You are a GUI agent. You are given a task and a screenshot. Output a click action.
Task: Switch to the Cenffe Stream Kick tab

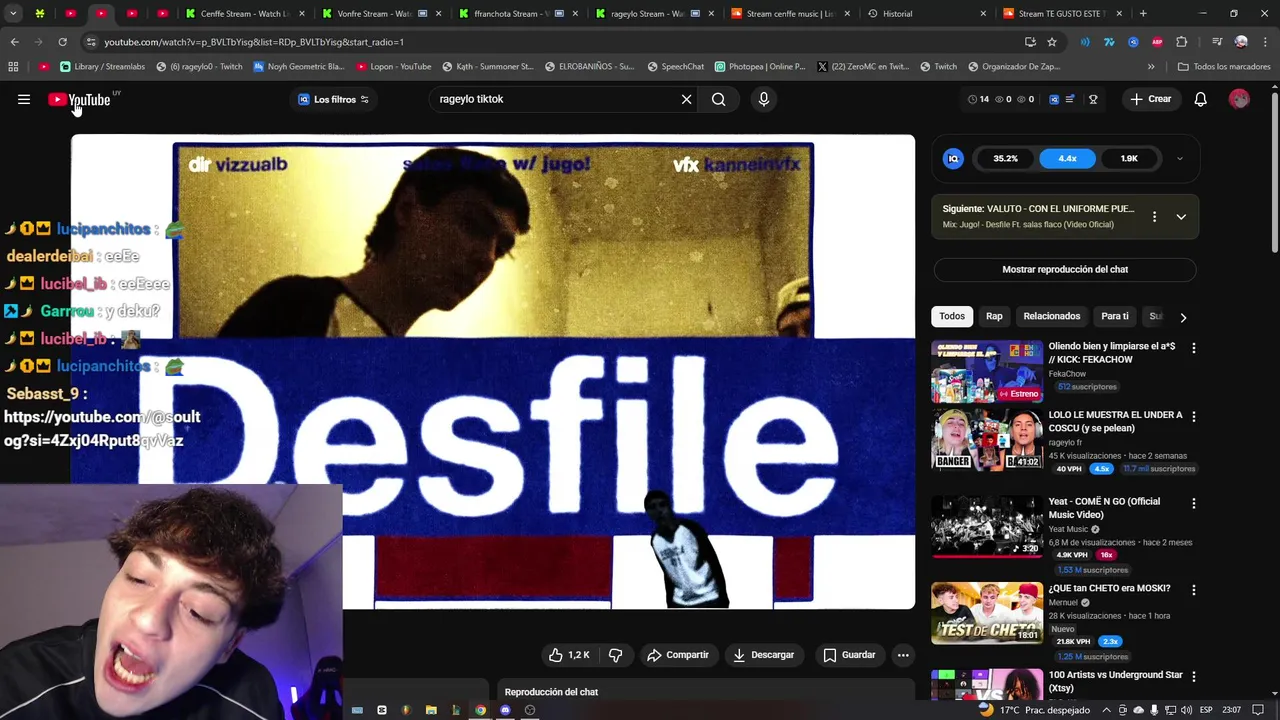click(243, 14)
